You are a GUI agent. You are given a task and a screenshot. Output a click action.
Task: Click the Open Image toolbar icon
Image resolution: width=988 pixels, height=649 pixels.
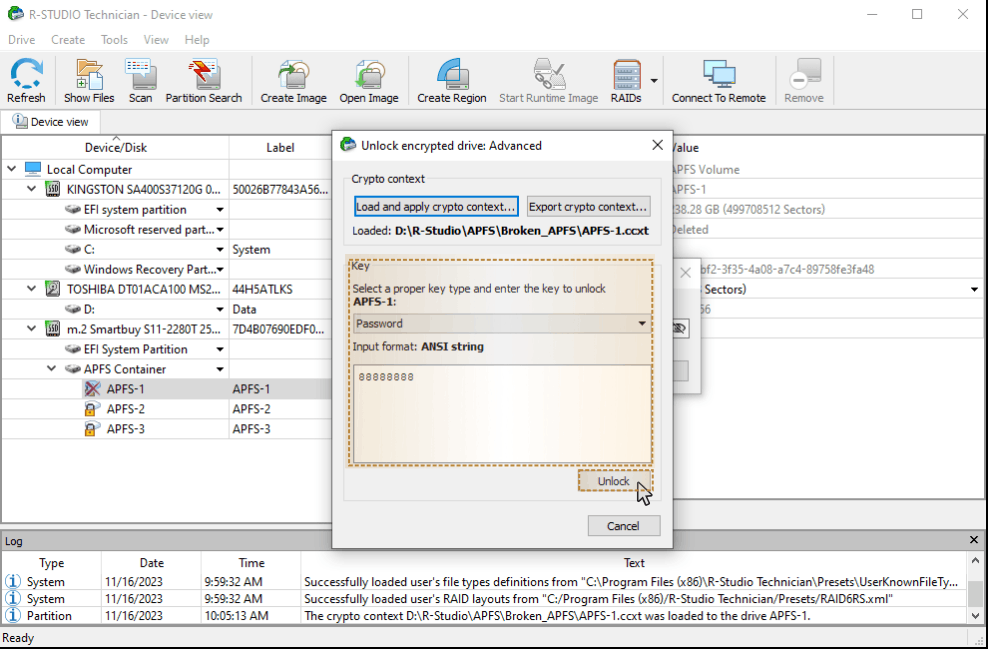369,80
